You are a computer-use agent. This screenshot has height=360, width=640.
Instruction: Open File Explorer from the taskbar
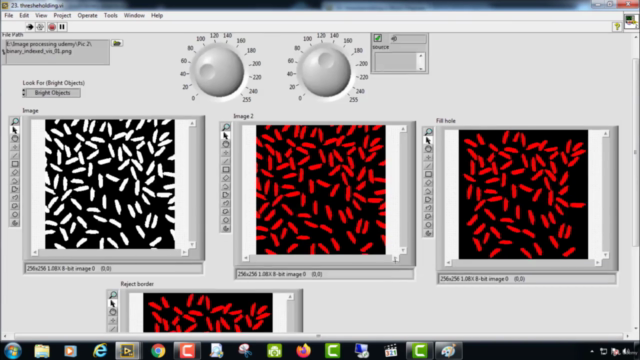point(42,351)
